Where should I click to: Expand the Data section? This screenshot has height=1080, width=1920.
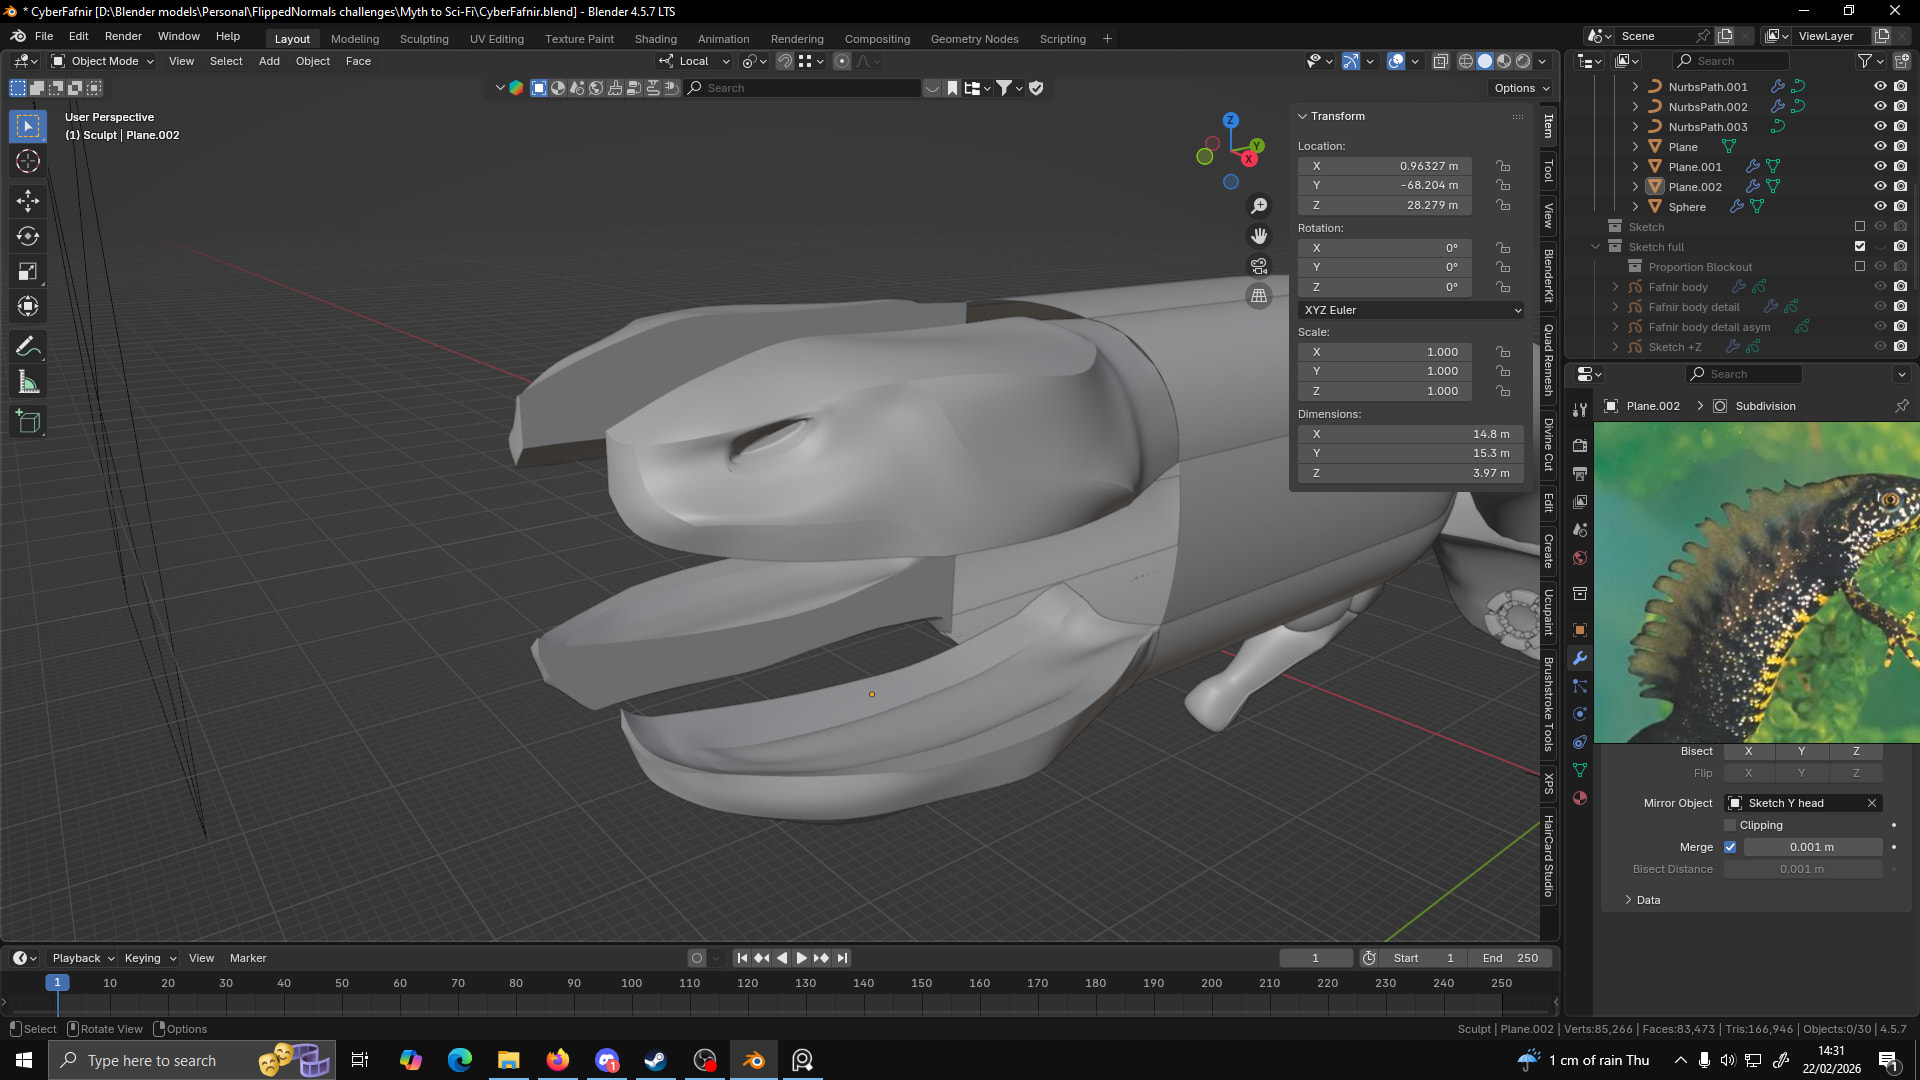point(1647,900)
